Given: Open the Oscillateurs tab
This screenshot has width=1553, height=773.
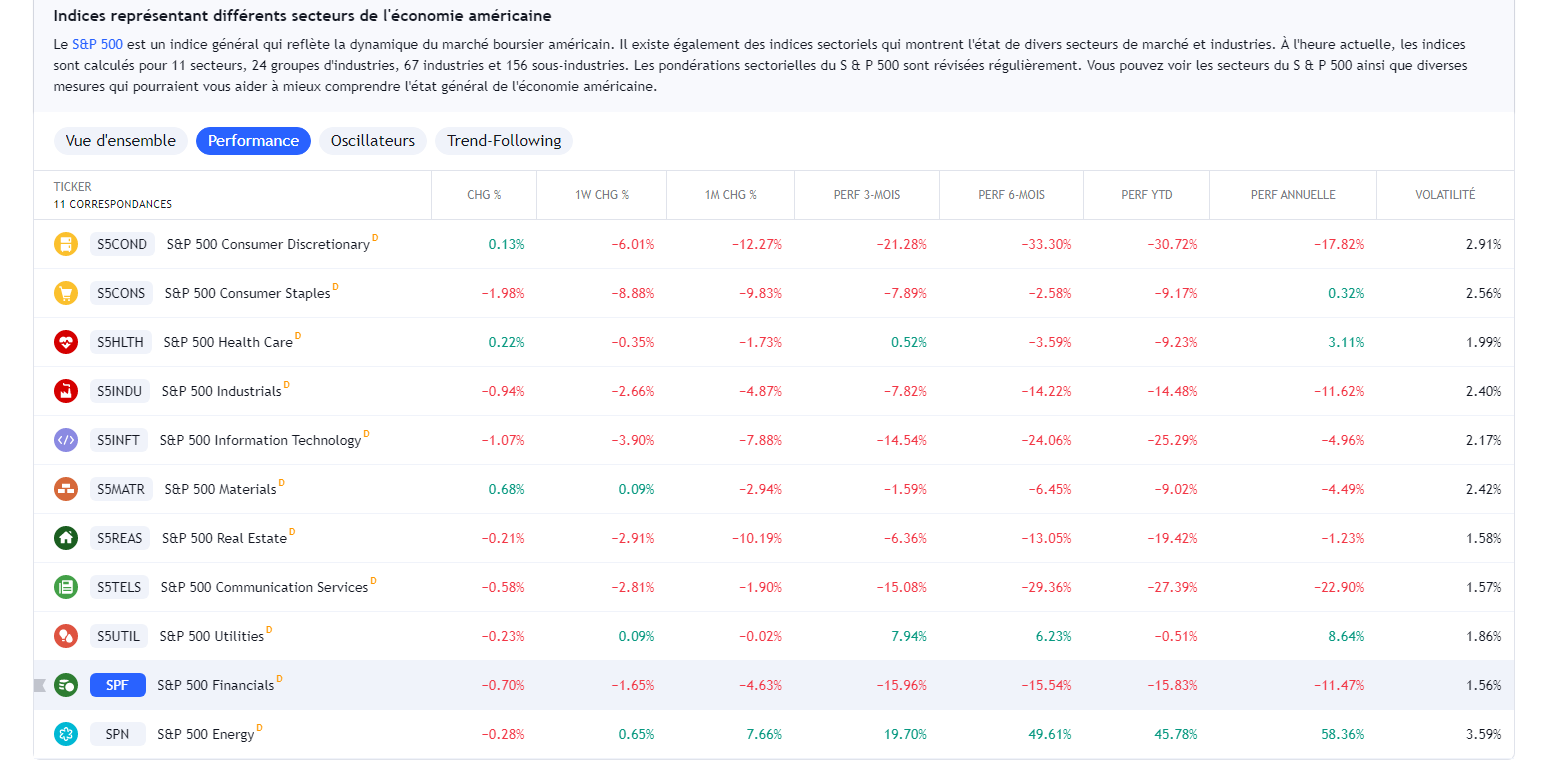Looking at the screenshot, I should tap(373, 141).
